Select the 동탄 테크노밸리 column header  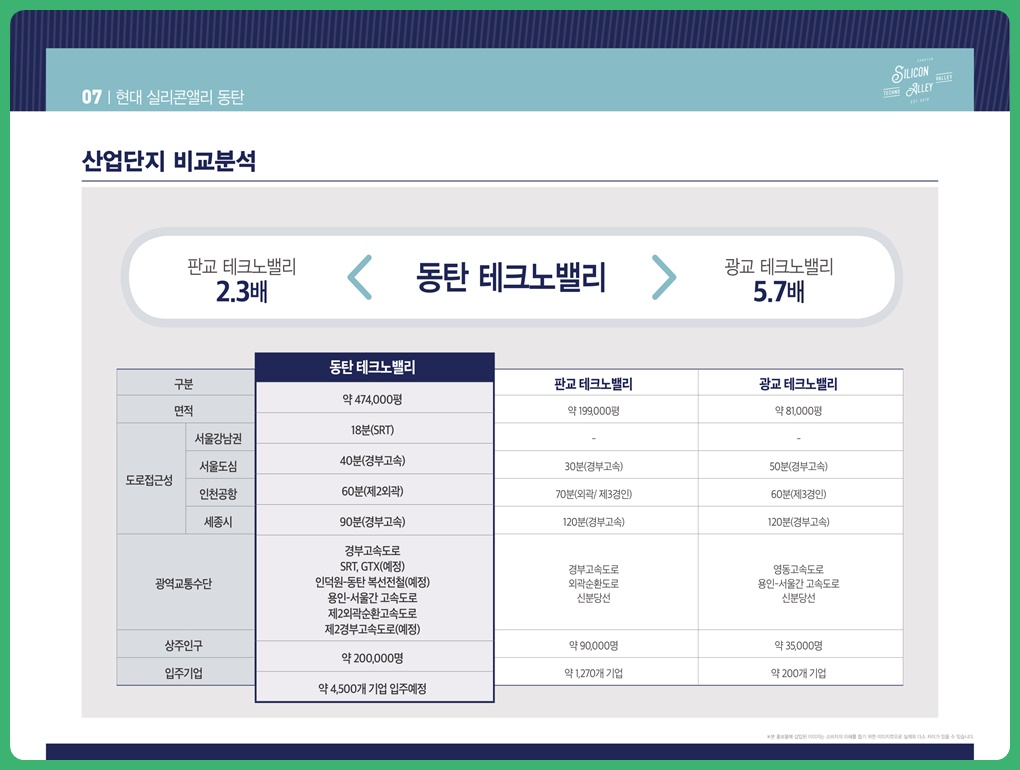coord(375,367)
